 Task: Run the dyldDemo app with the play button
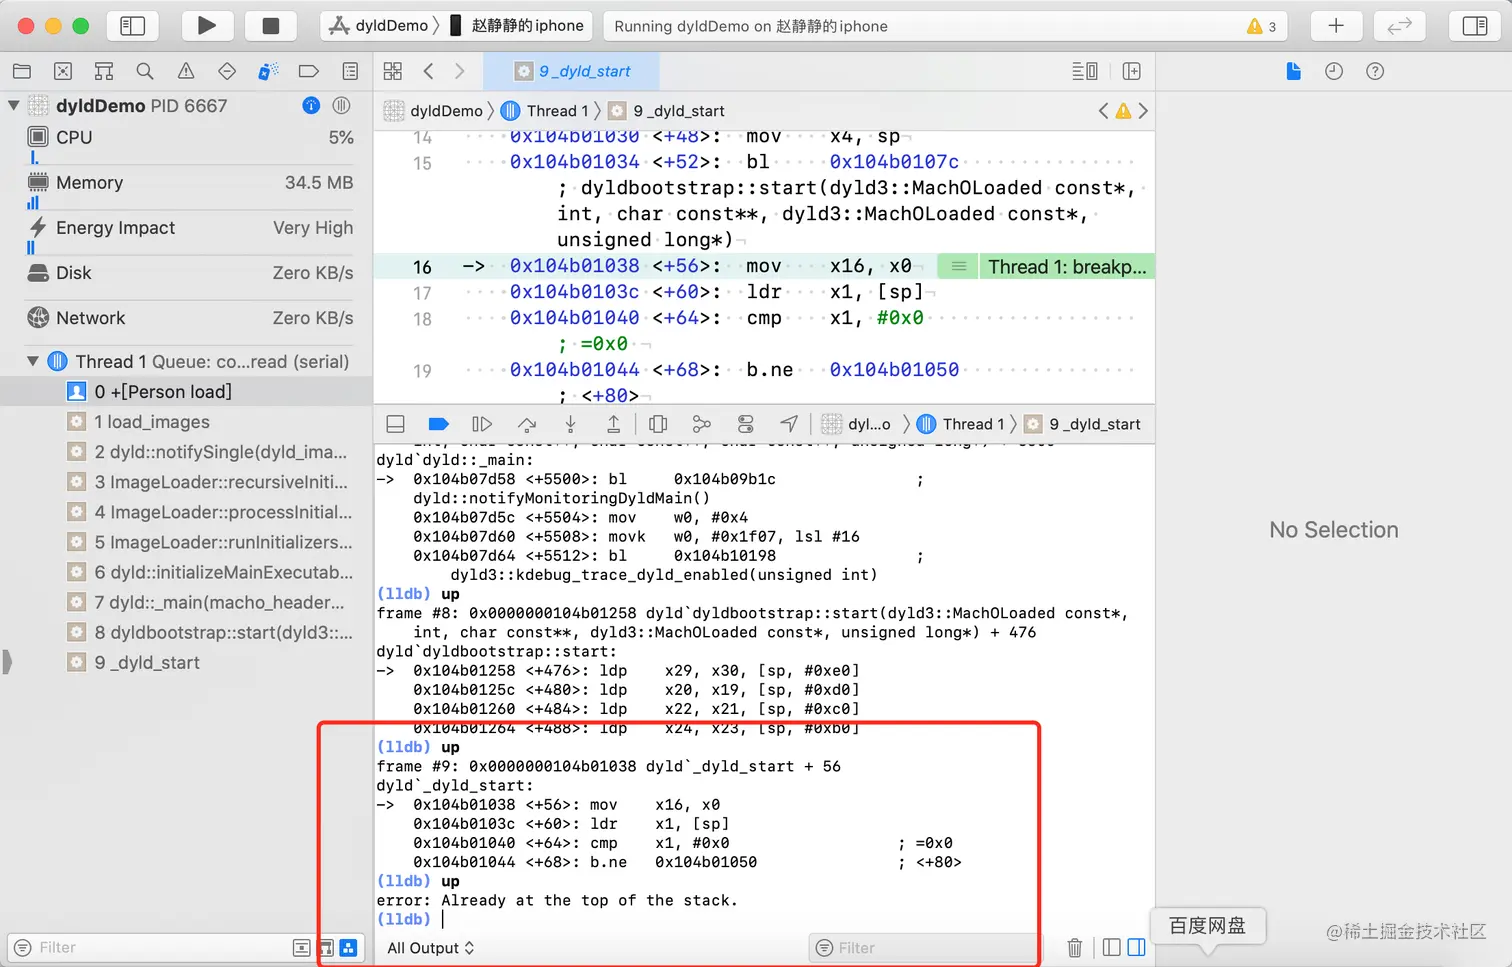pyautogui.click(x=207, y=26)
